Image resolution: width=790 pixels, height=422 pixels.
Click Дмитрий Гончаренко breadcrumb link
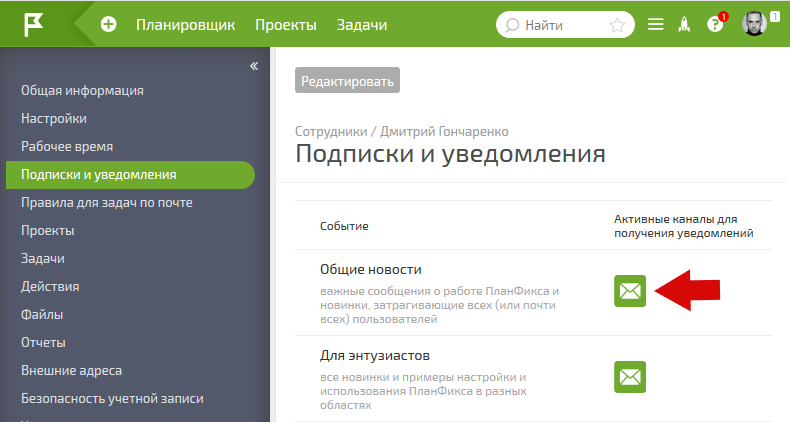point(444,132)
